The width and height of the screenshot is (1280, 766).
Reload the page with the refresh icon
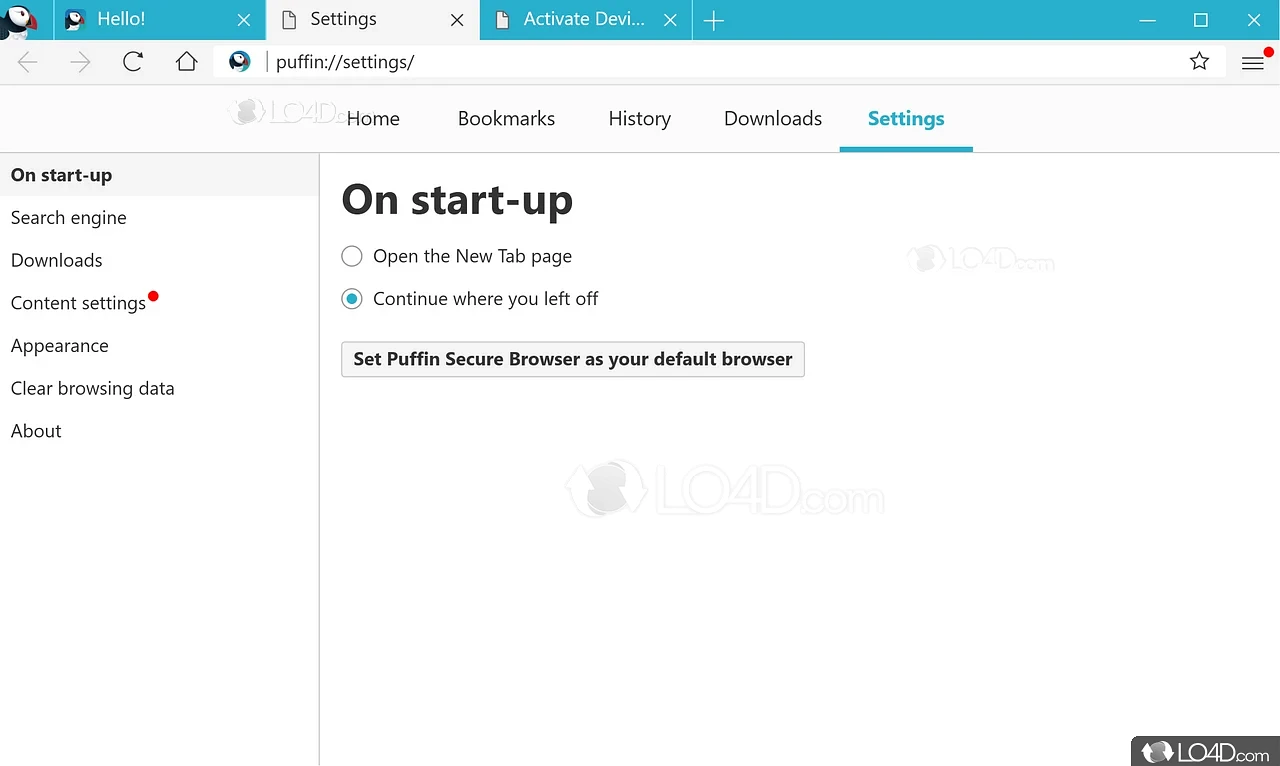point(133,62)
